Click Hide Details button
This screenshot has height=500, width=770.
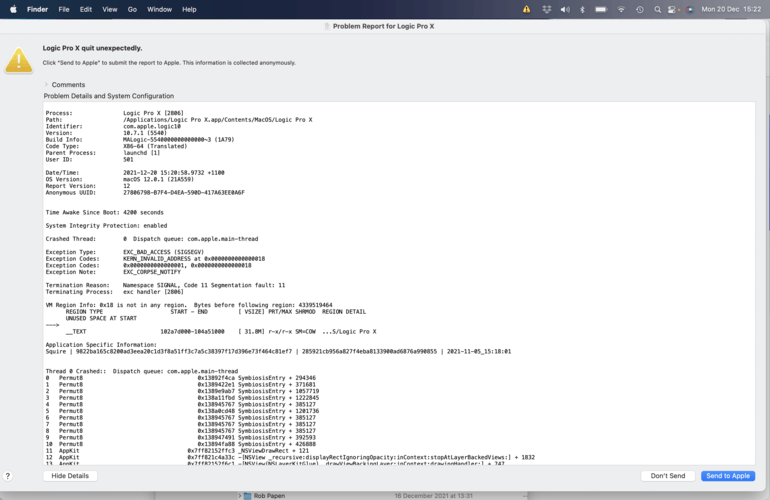coord(70,475)
